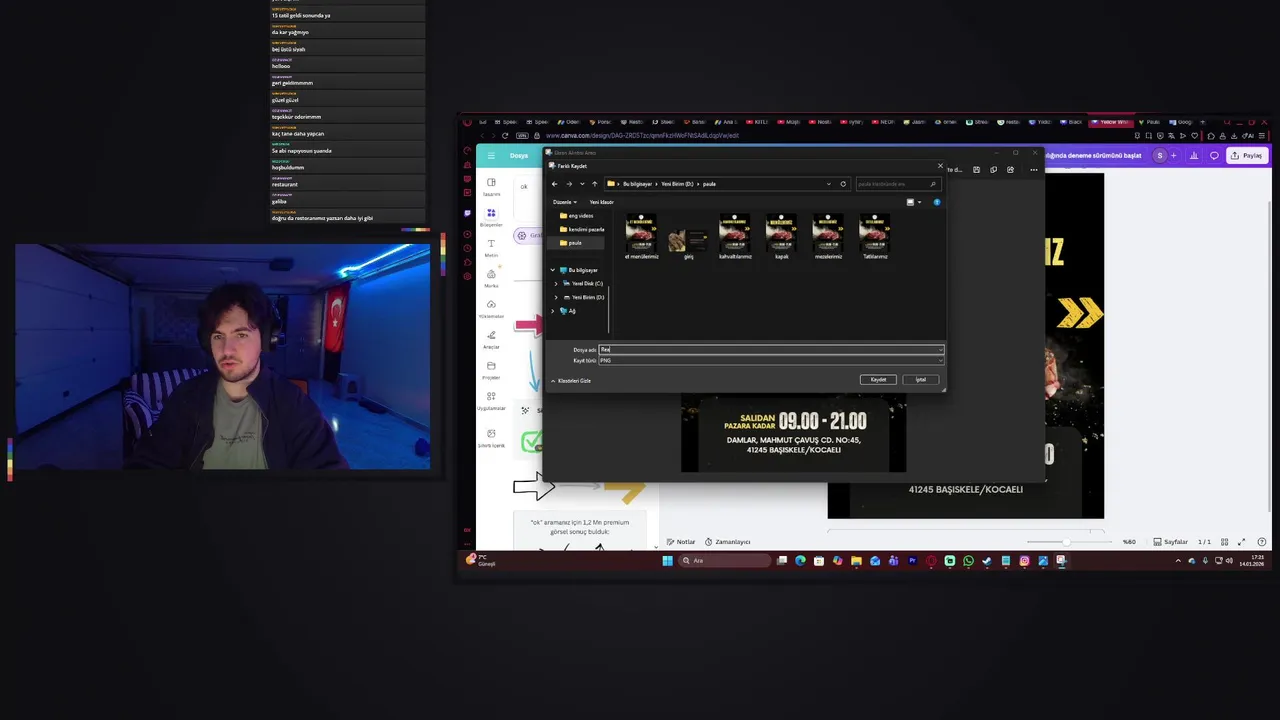Click the canva.com browser address bar
This screenshot has width=1280, height=720.
(642, 135)
